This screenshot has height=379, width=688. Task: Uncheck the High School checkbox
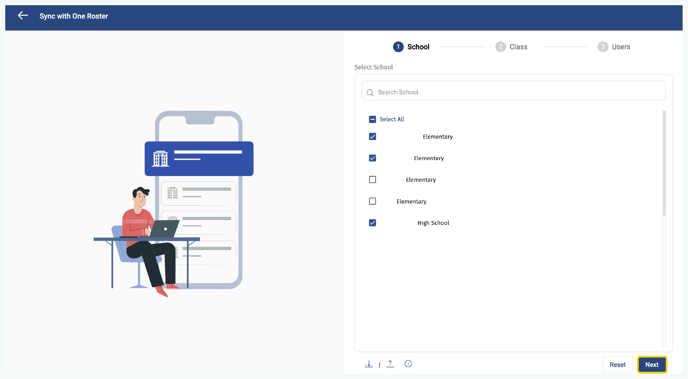(373, 223)
